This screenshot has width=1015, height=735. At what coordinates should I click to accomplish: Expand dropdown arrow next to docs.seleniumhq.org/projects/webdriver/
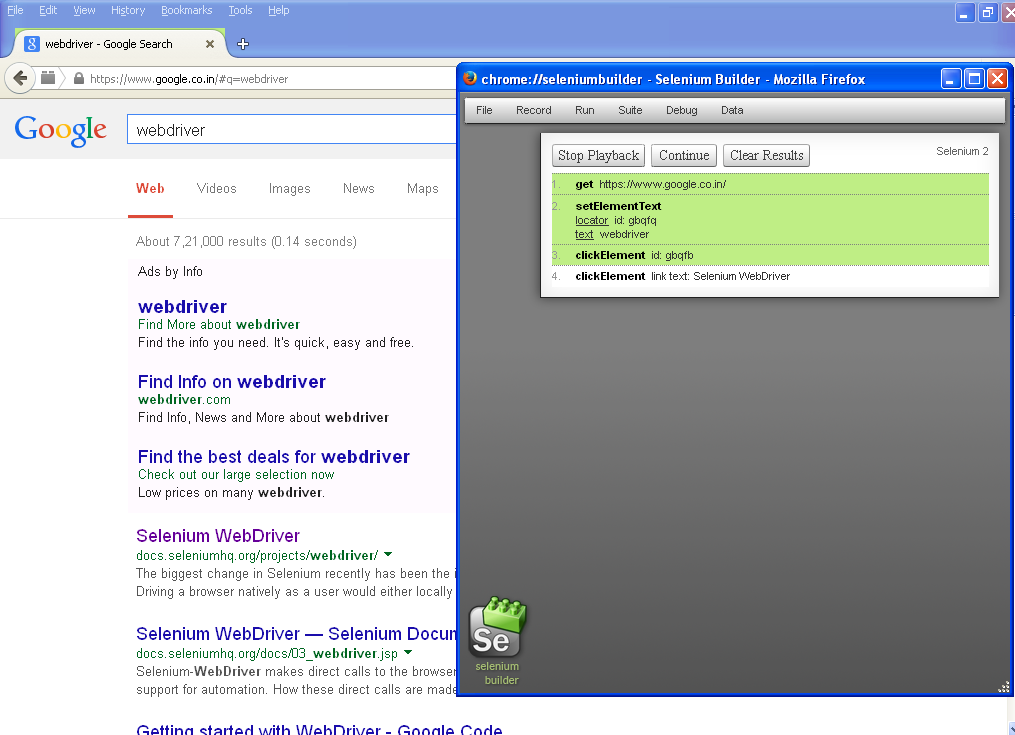point(388,554)
